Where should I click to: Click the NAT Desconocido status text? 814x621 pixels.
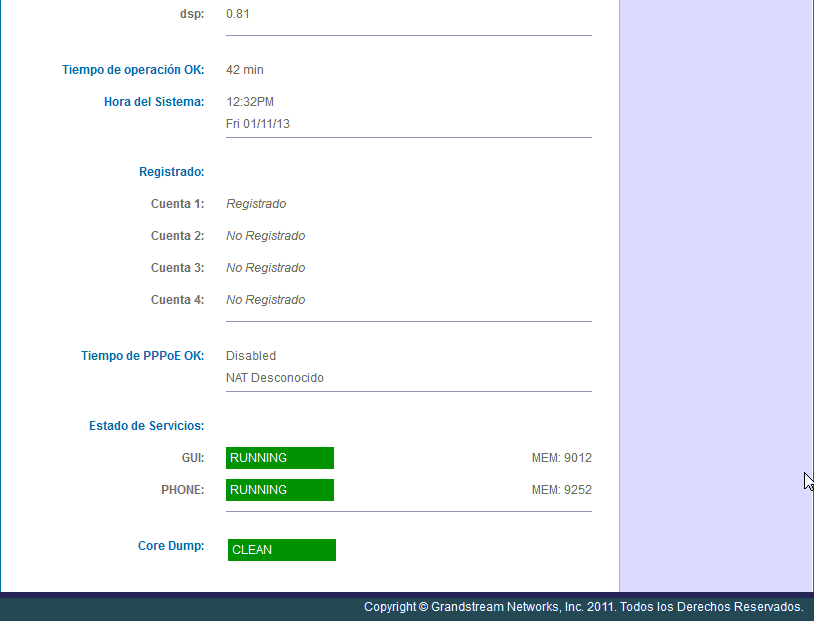pos(274,377)
